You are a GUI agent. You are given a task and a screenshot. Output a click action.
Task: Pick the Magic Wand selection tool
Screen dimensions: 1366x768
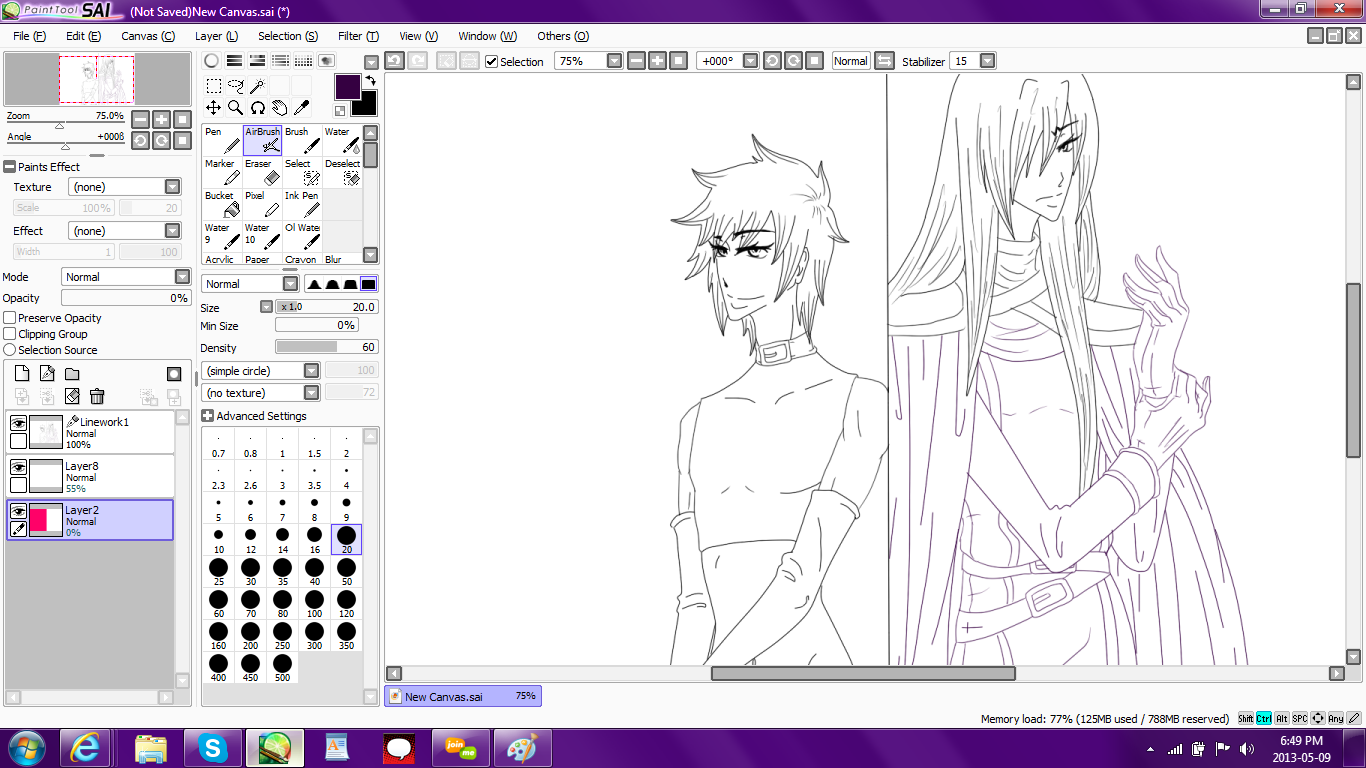click(x=258, y=86)
